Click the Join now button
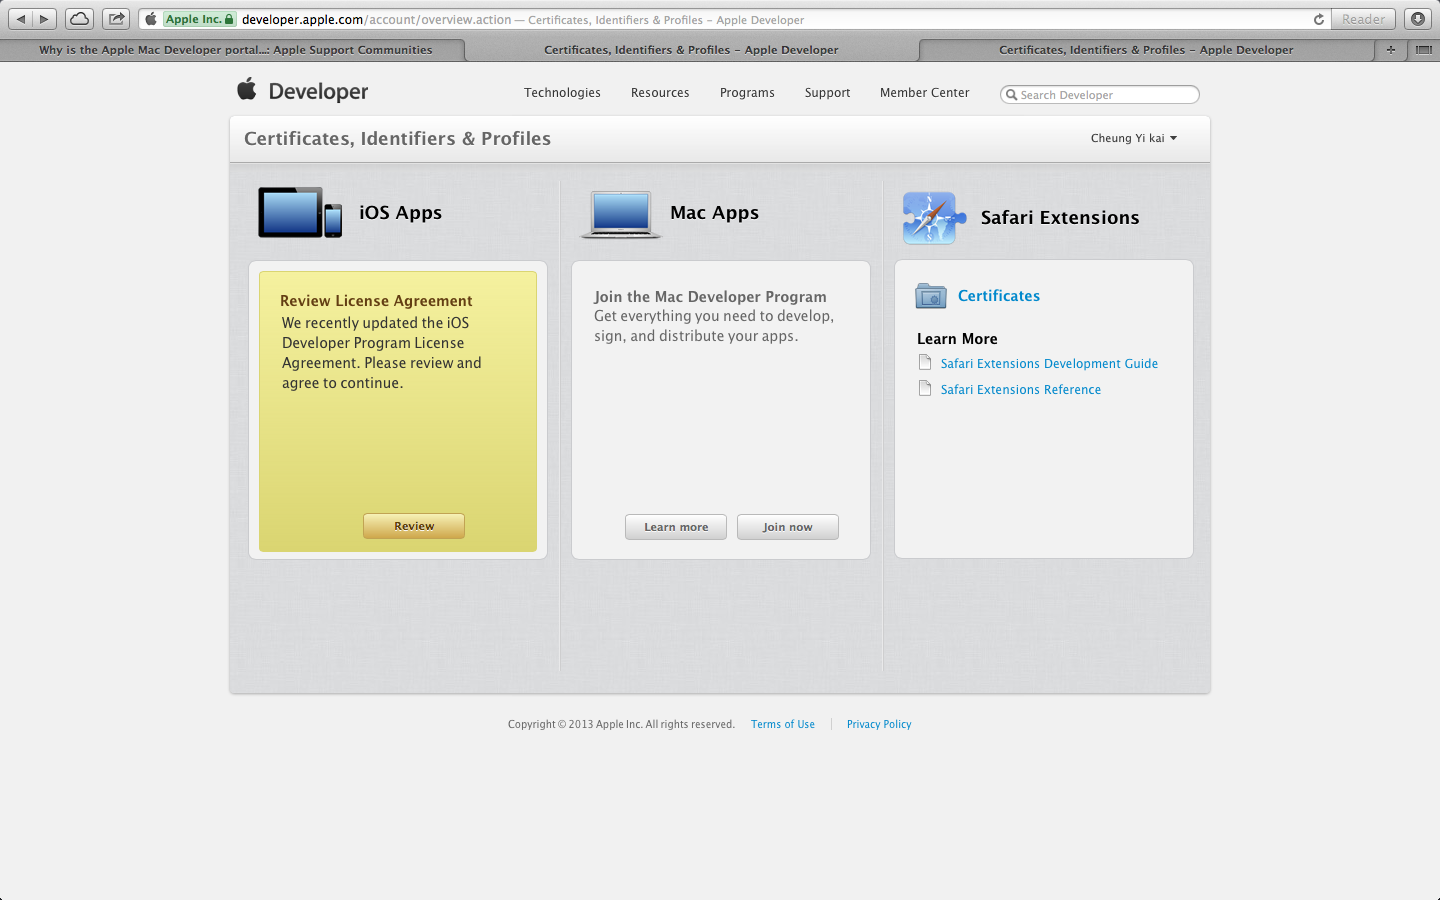The image size is (1440, 900). click(x=788, y=527)
